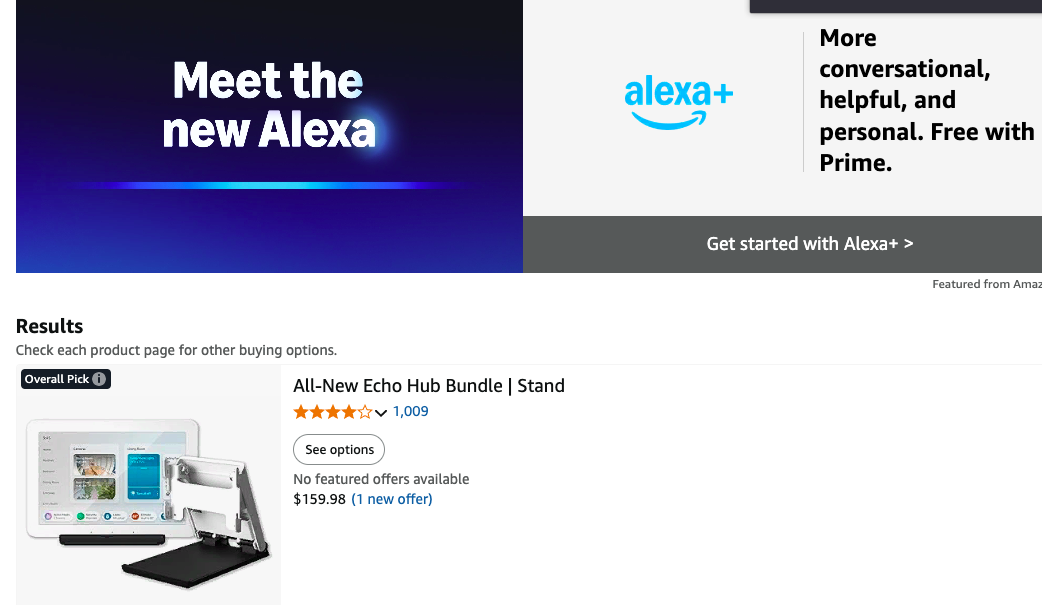Click the See options button

[x=339, y=450]
